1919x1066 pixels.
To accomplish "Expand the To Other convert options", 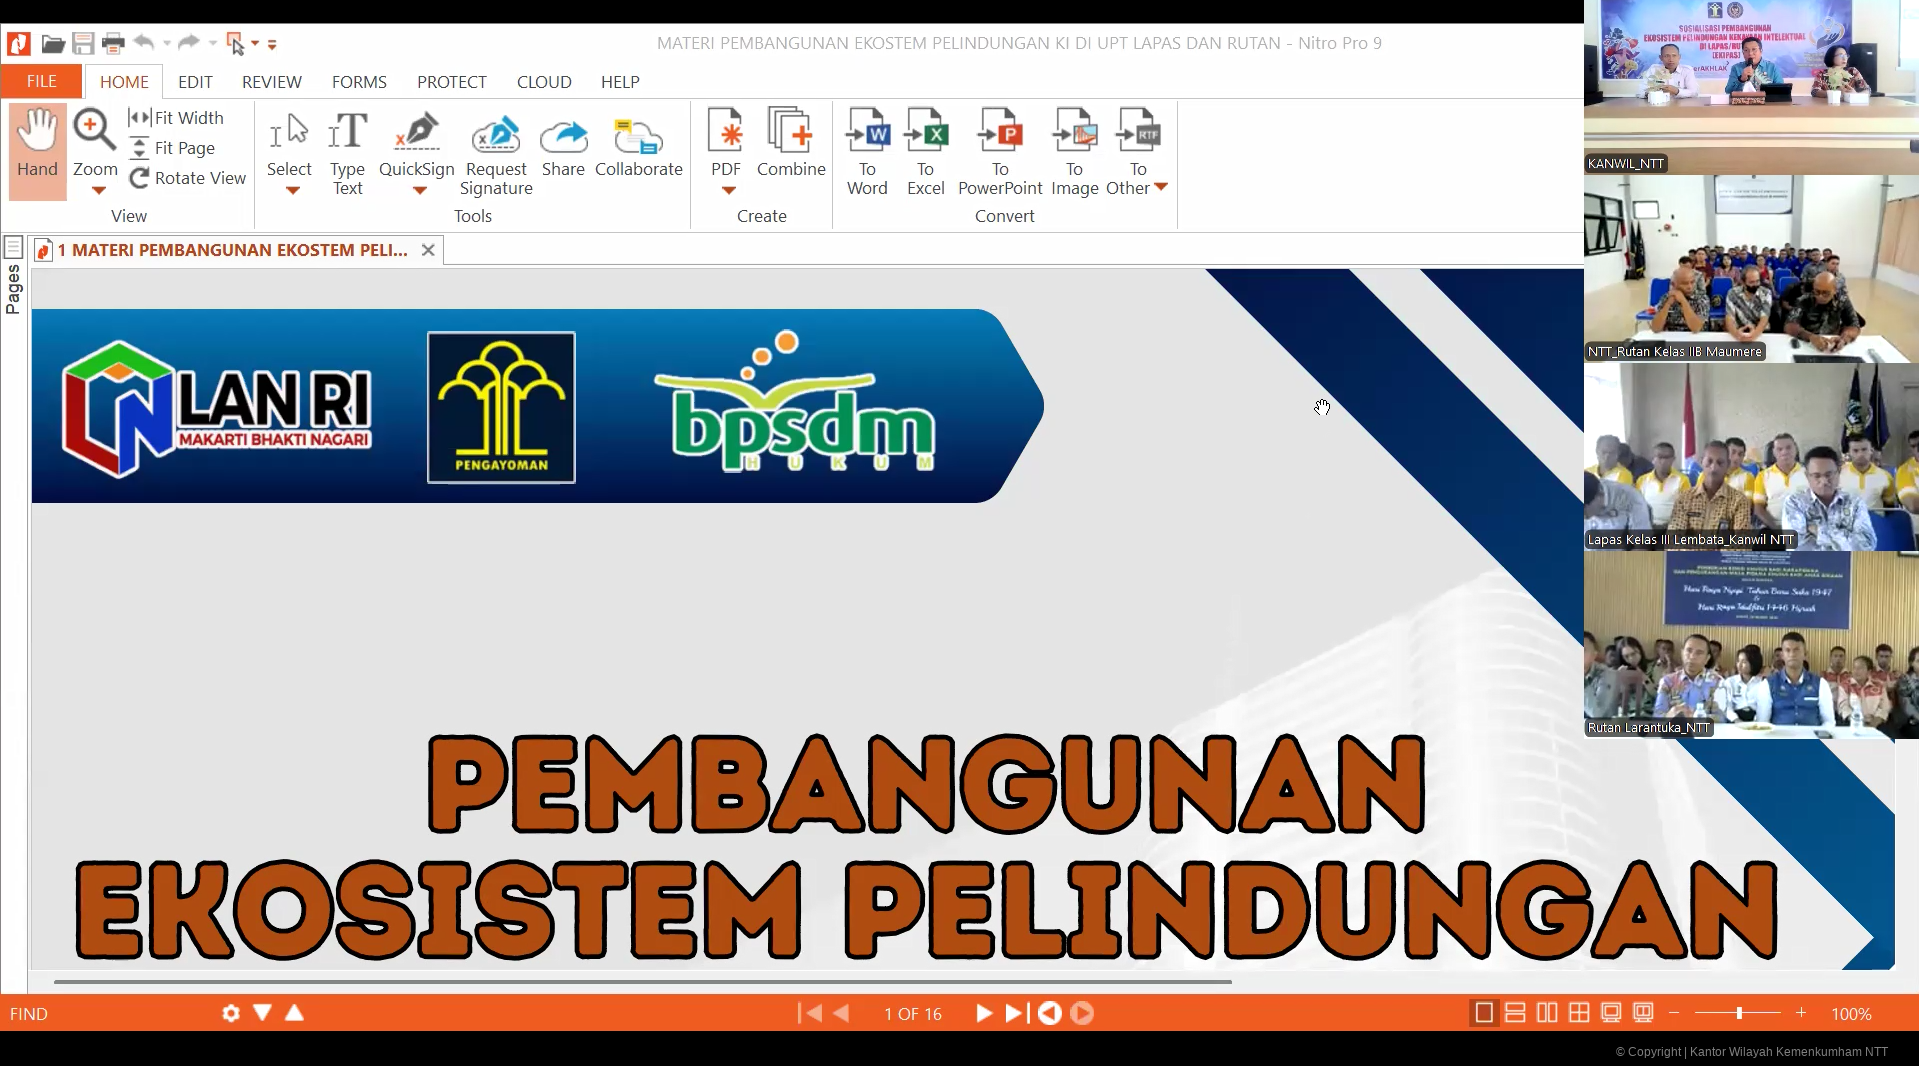I will click(x=1160, y=186).
